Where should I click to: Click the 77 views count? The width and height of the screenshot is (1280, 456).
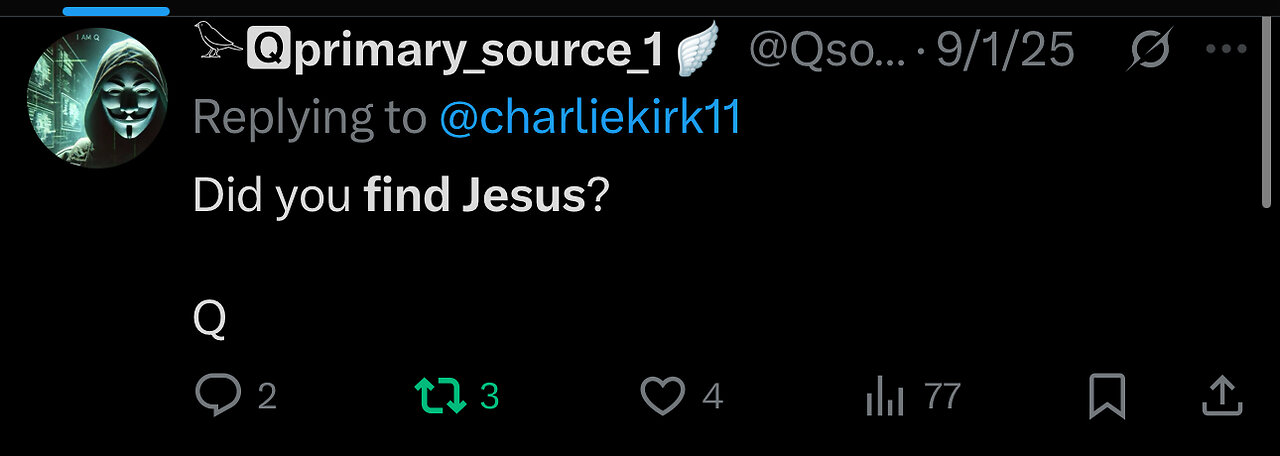[x=943, y=397]
